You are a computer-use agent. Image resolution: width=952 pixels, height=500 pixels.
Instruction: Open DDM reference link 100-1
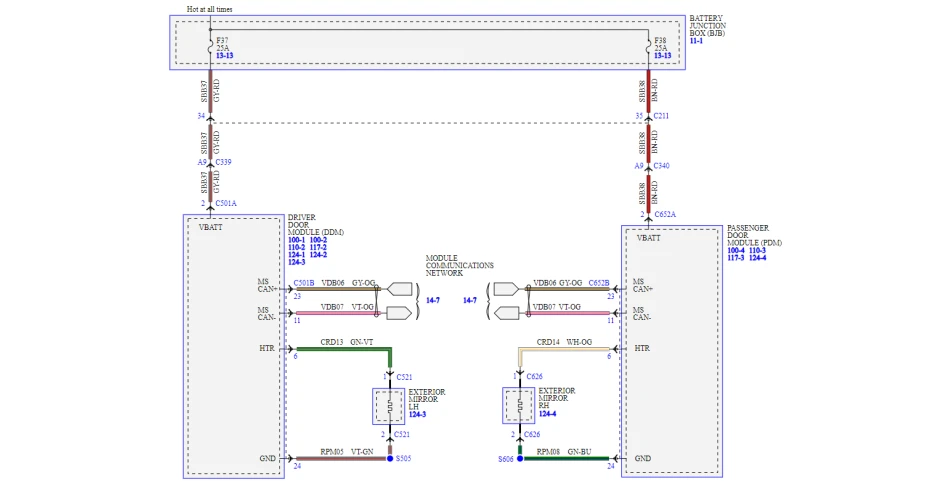296,240
